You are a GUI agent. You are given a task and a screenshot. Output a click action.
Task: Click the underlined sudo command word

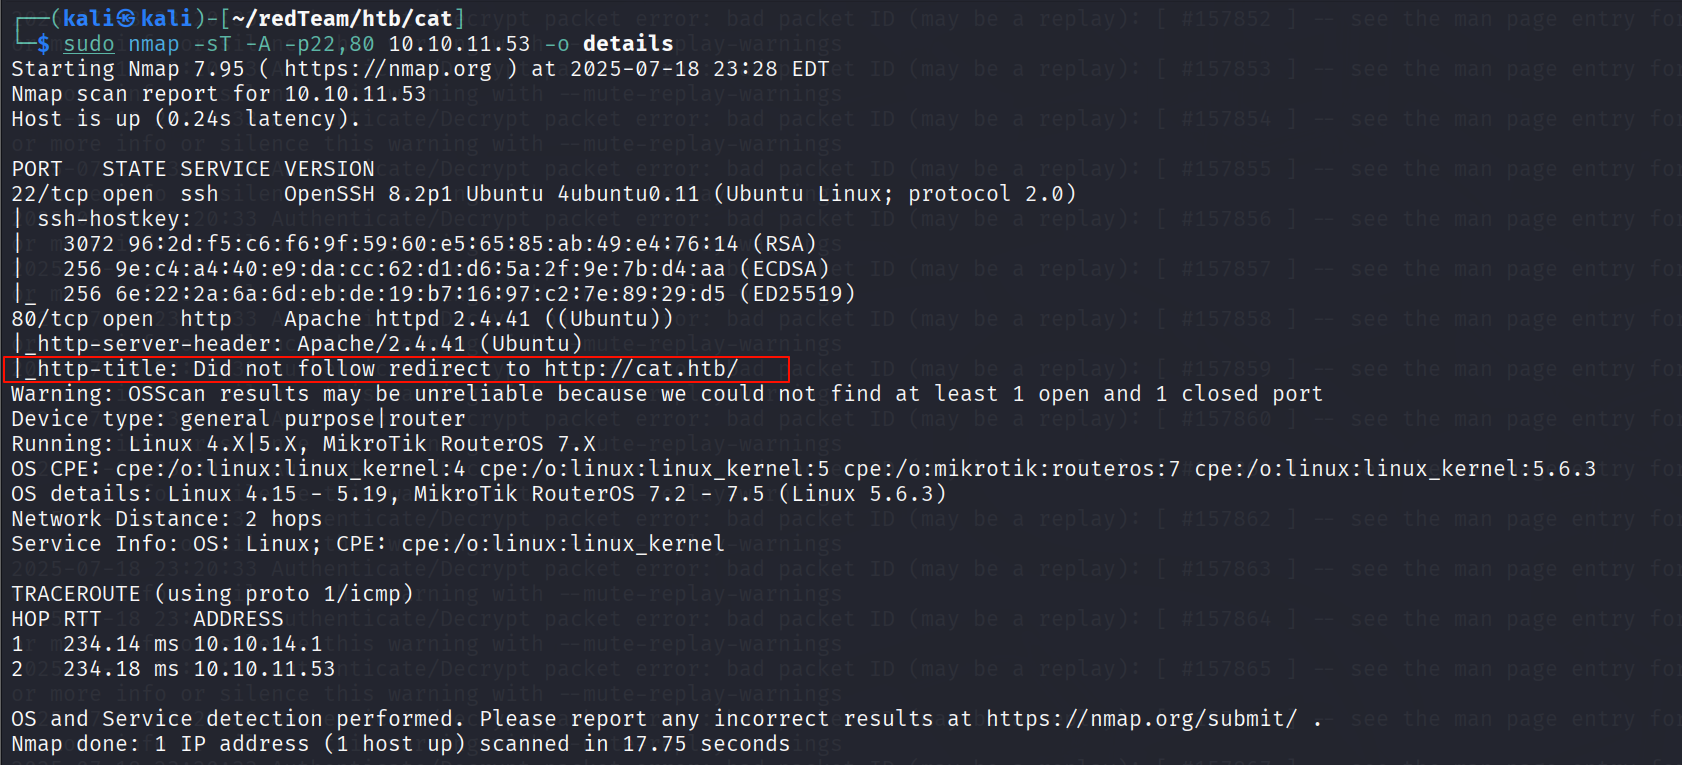[89, 44]
